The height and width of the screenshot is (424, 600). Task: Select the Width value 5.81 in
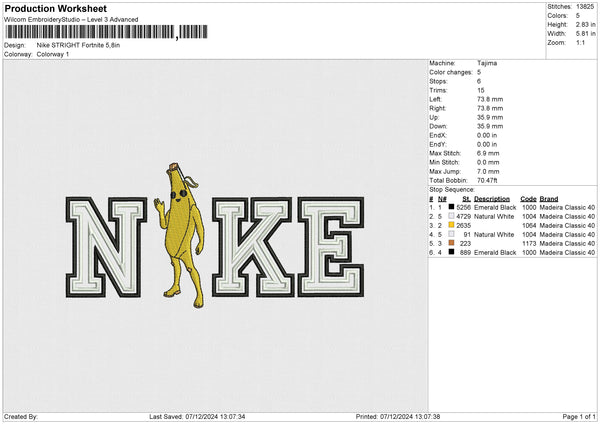pyautogui.click(x=585, y=34)
